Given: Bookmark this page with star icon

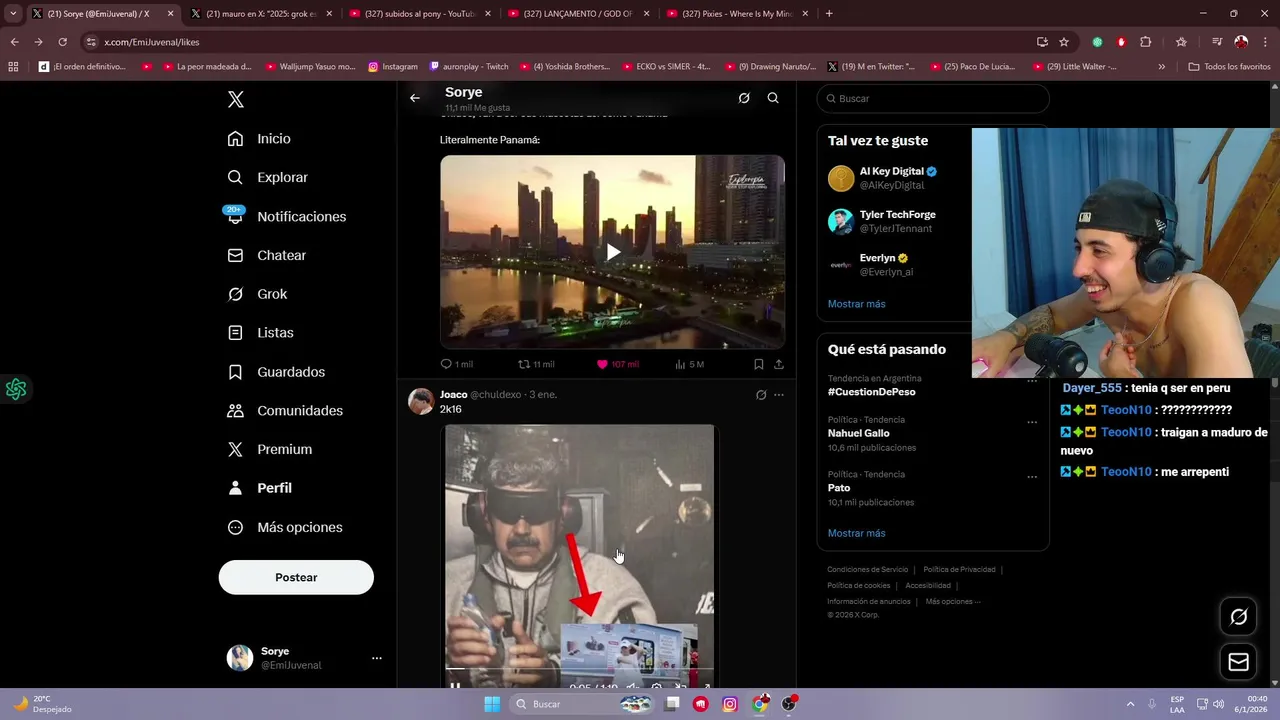Looking at the screenshot, I should pyautogui.click(x=1064, y=42).
